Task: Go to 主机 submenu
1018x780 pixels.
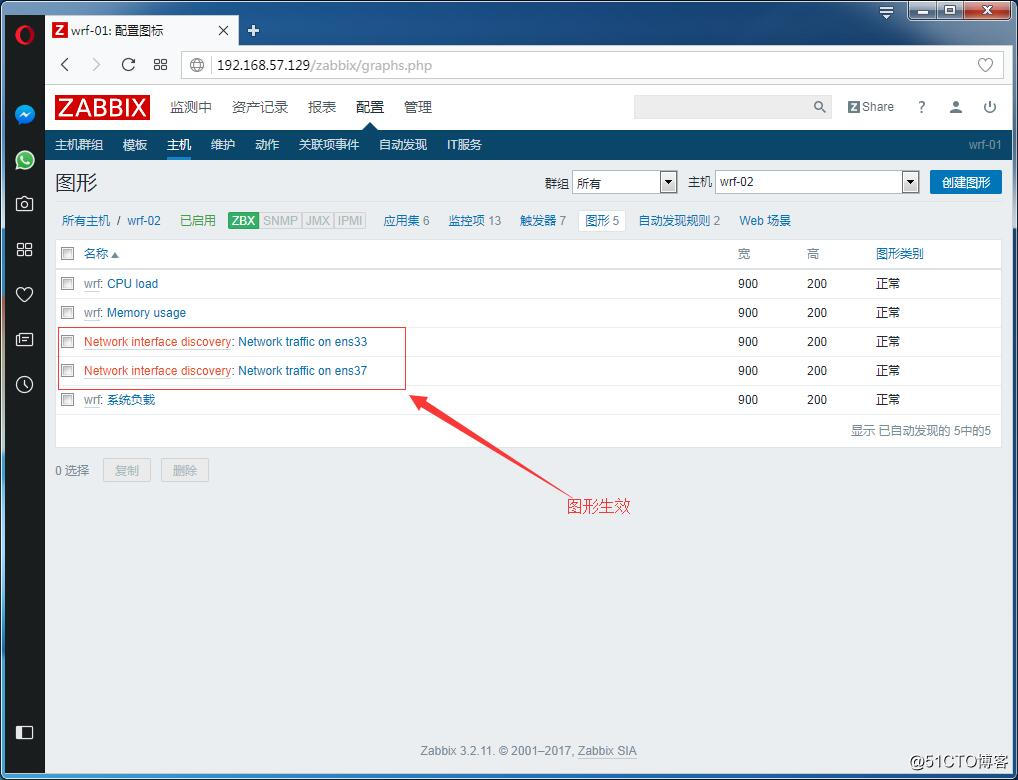Action: tap(179, 145)
